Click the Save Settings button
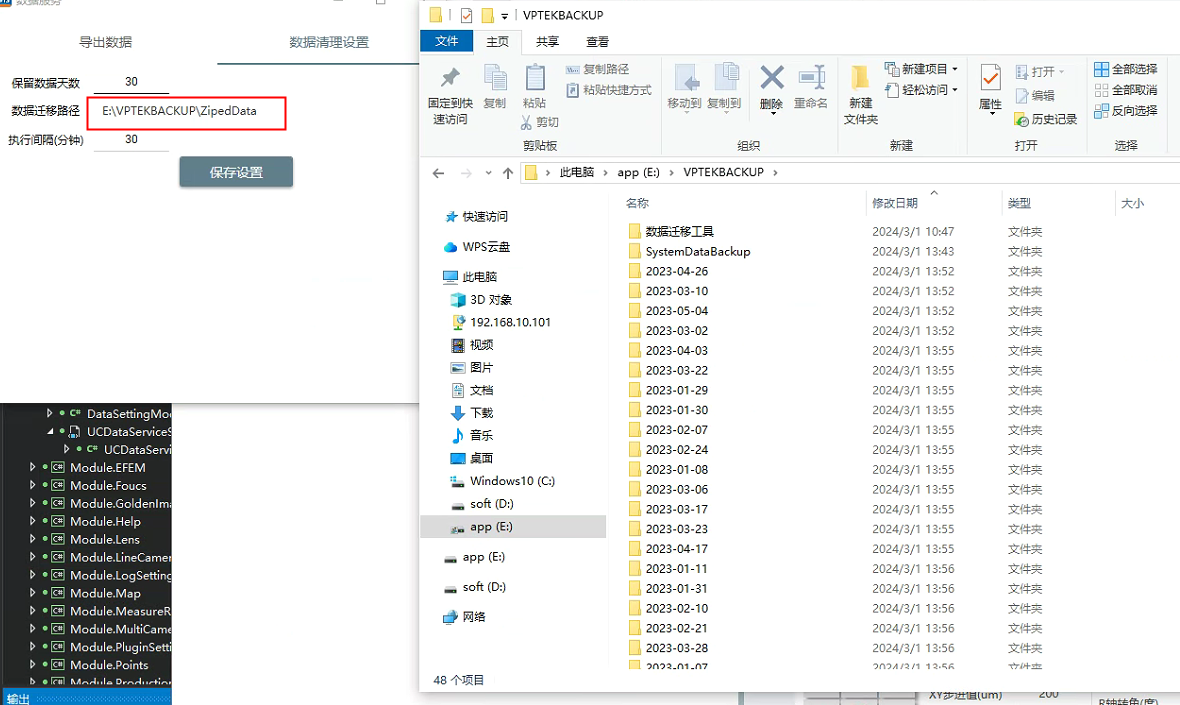Image resolution: width=1180 pixels, height=705 pixels. tap(236, 172)
